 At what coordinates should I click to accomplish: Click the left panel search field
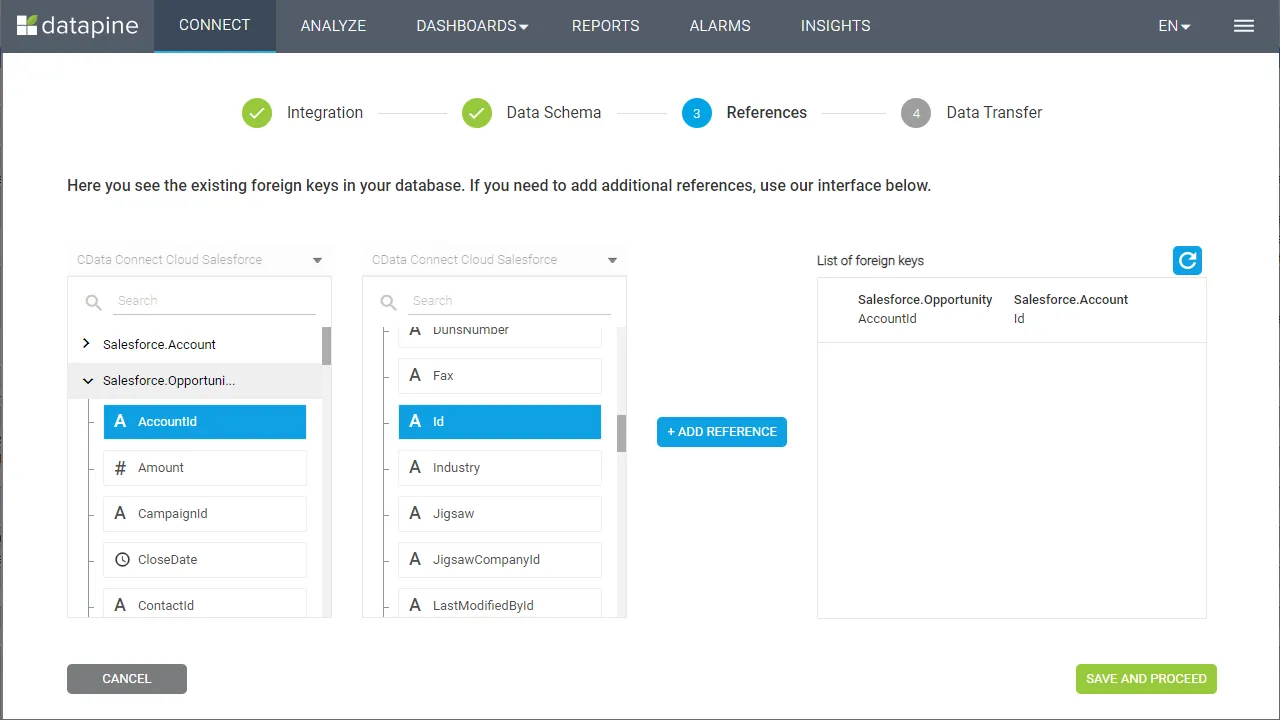[x=215, y=300]
